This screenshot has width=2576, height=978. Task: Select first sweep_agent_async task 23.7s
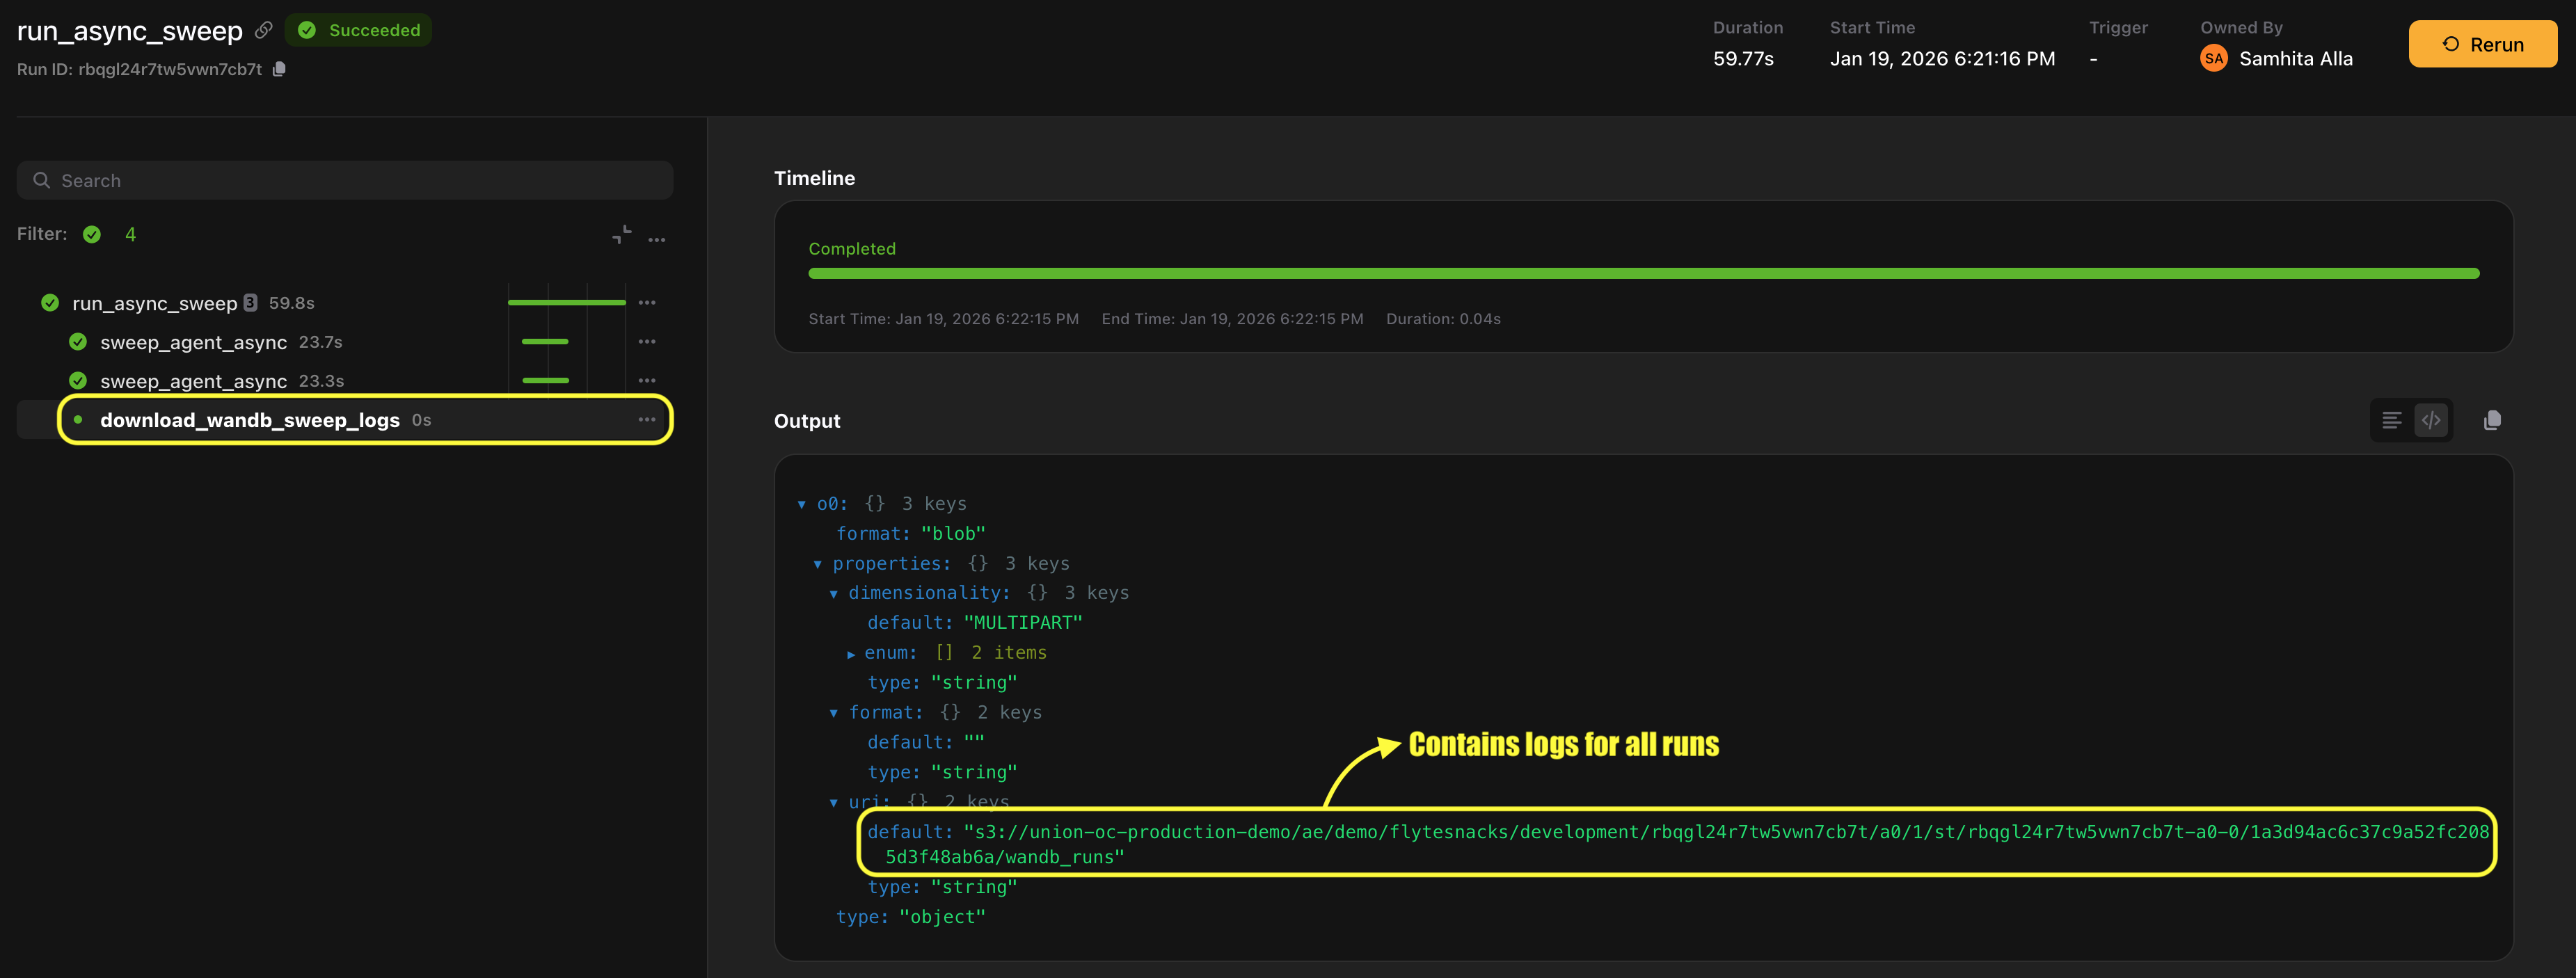pyautogui.click(x=193, y=342)
